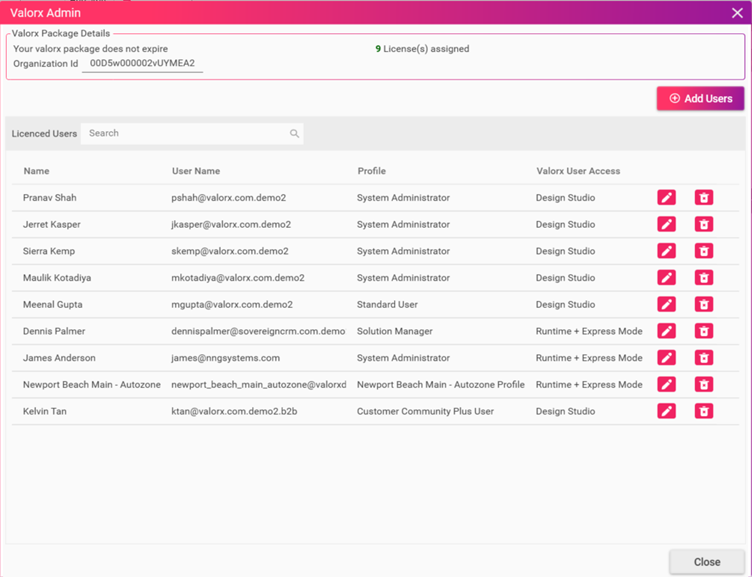The image size is (752, 577).
Task: Delete Maulik Kotadiya's license
Action: (704, 278)
